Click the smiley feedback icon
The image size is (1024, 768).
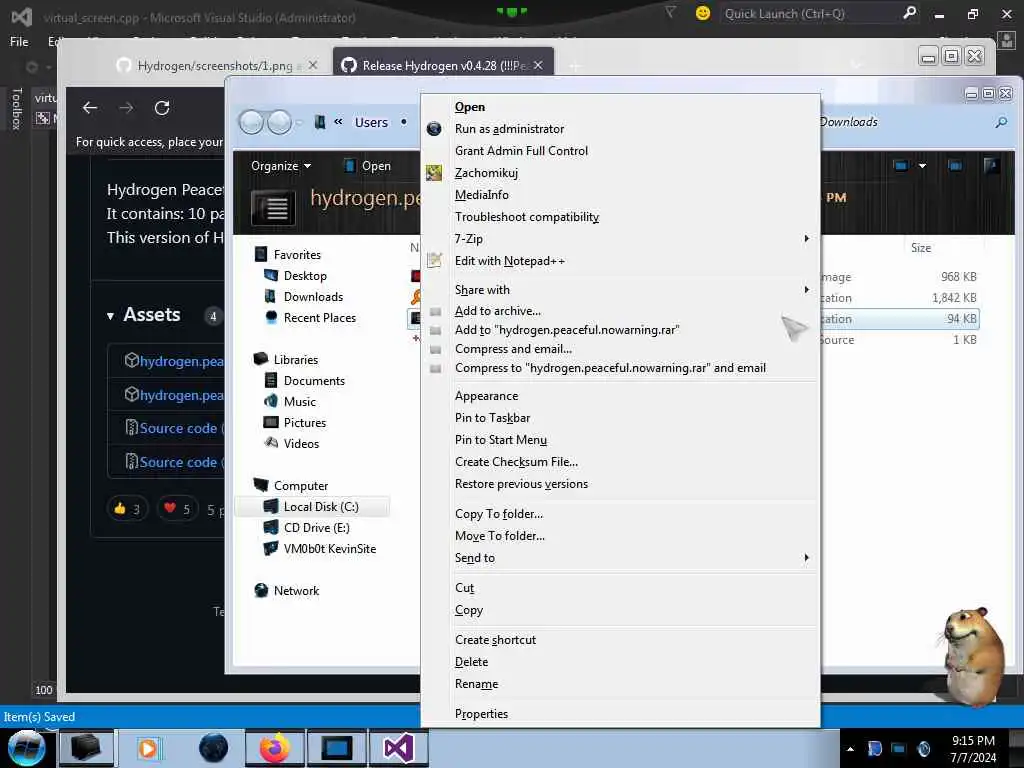coord(703,13)
